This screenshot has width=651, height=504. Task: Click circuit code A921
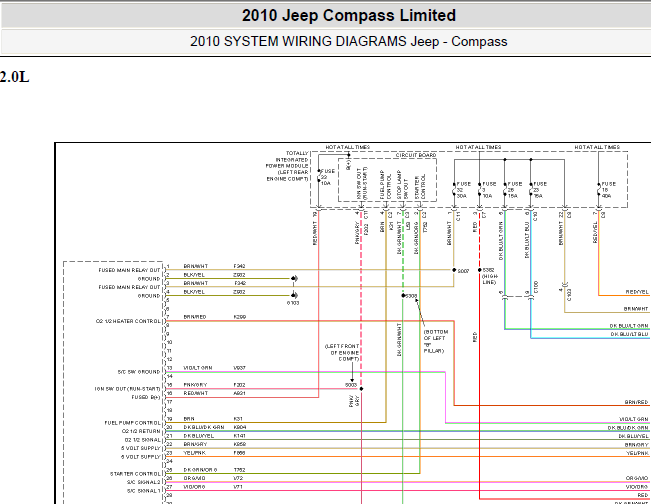(x=240, y=393)
